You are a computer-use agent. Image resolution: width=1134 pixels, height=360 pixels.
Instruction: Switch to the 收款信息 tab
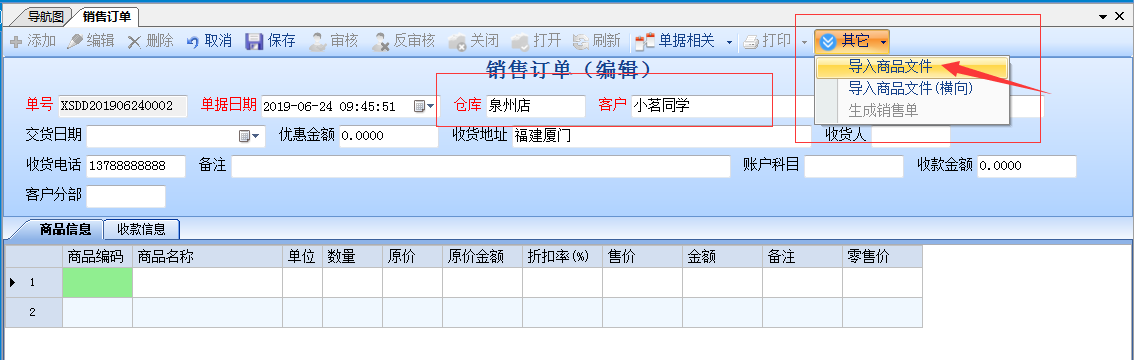click(142, 229)
